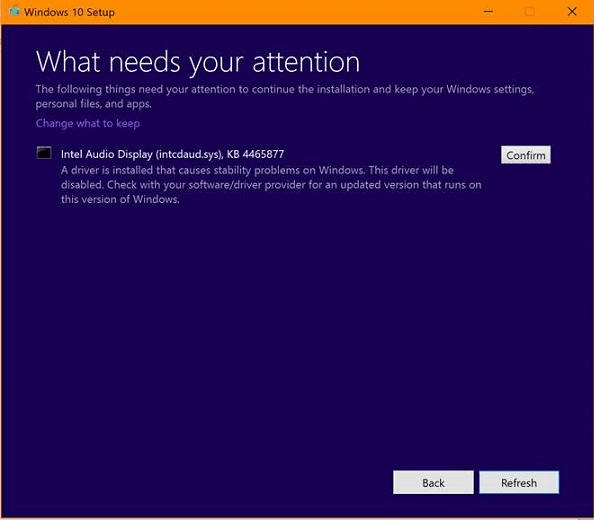Click the 'Windows 10 Setup' title text
Screen dimensions: 594x520
tap(69, 12)
